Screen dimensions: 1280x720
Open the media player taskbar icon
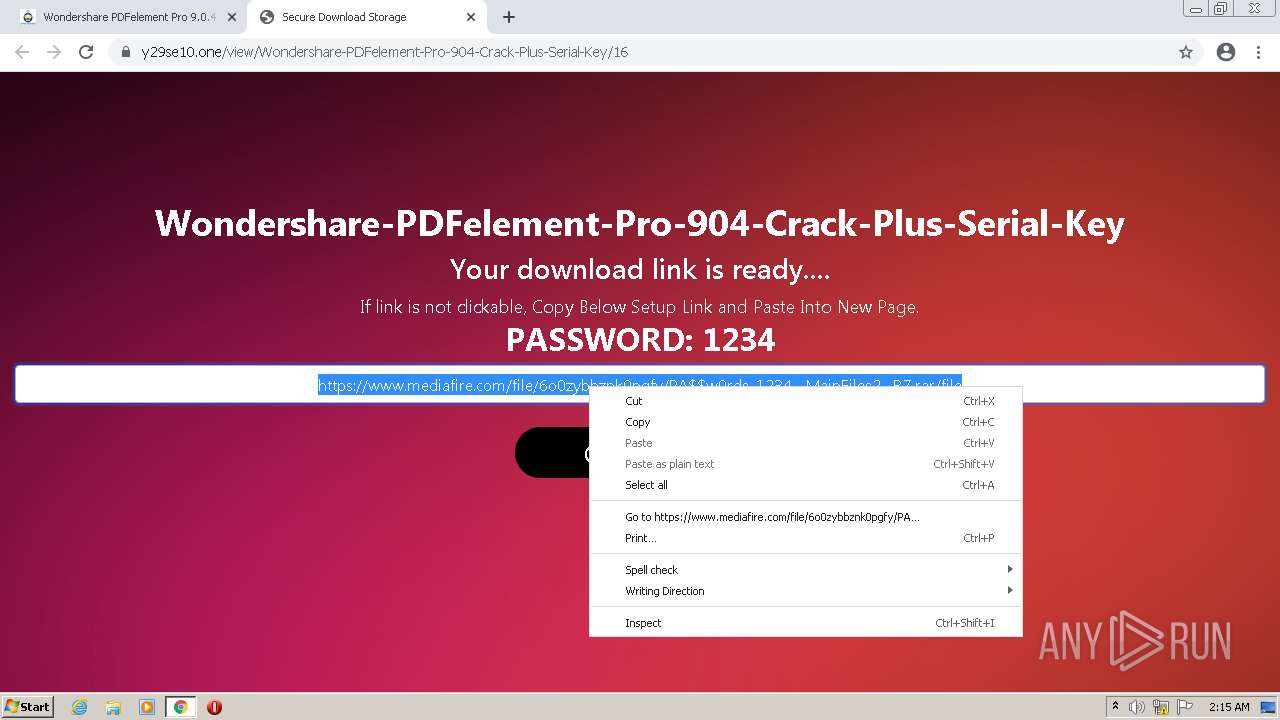(147, 707)
